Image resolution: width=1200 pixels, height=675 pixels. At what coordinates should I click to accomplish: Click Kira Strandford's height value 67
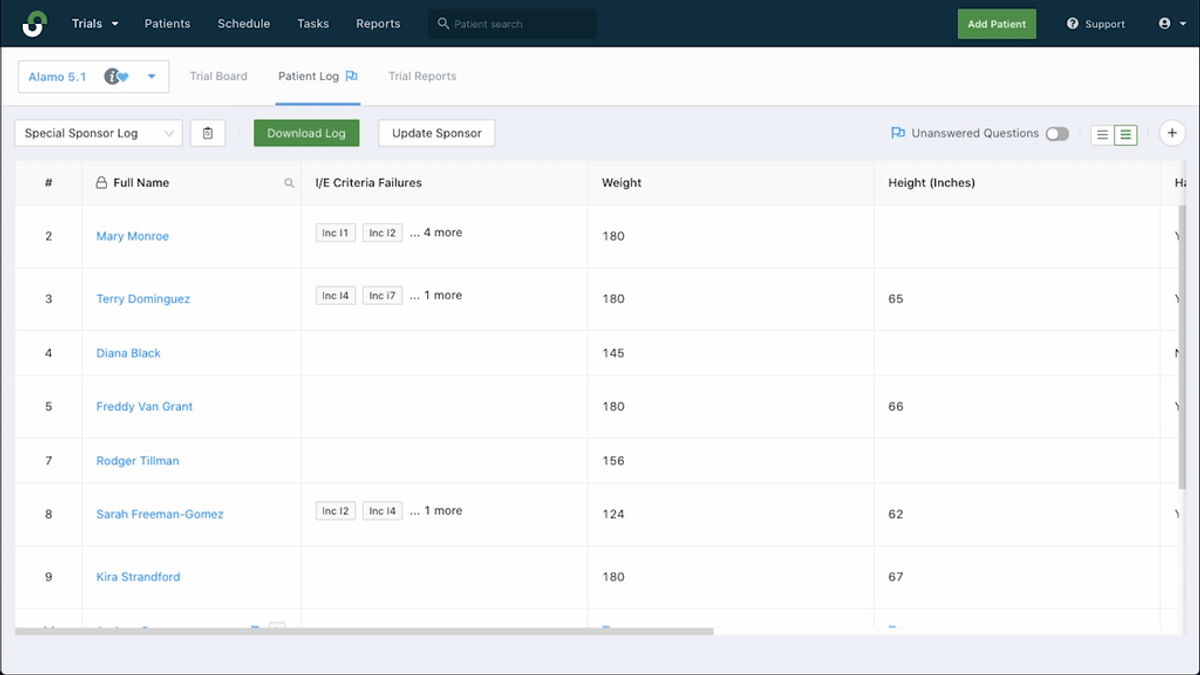coord(895,577)
